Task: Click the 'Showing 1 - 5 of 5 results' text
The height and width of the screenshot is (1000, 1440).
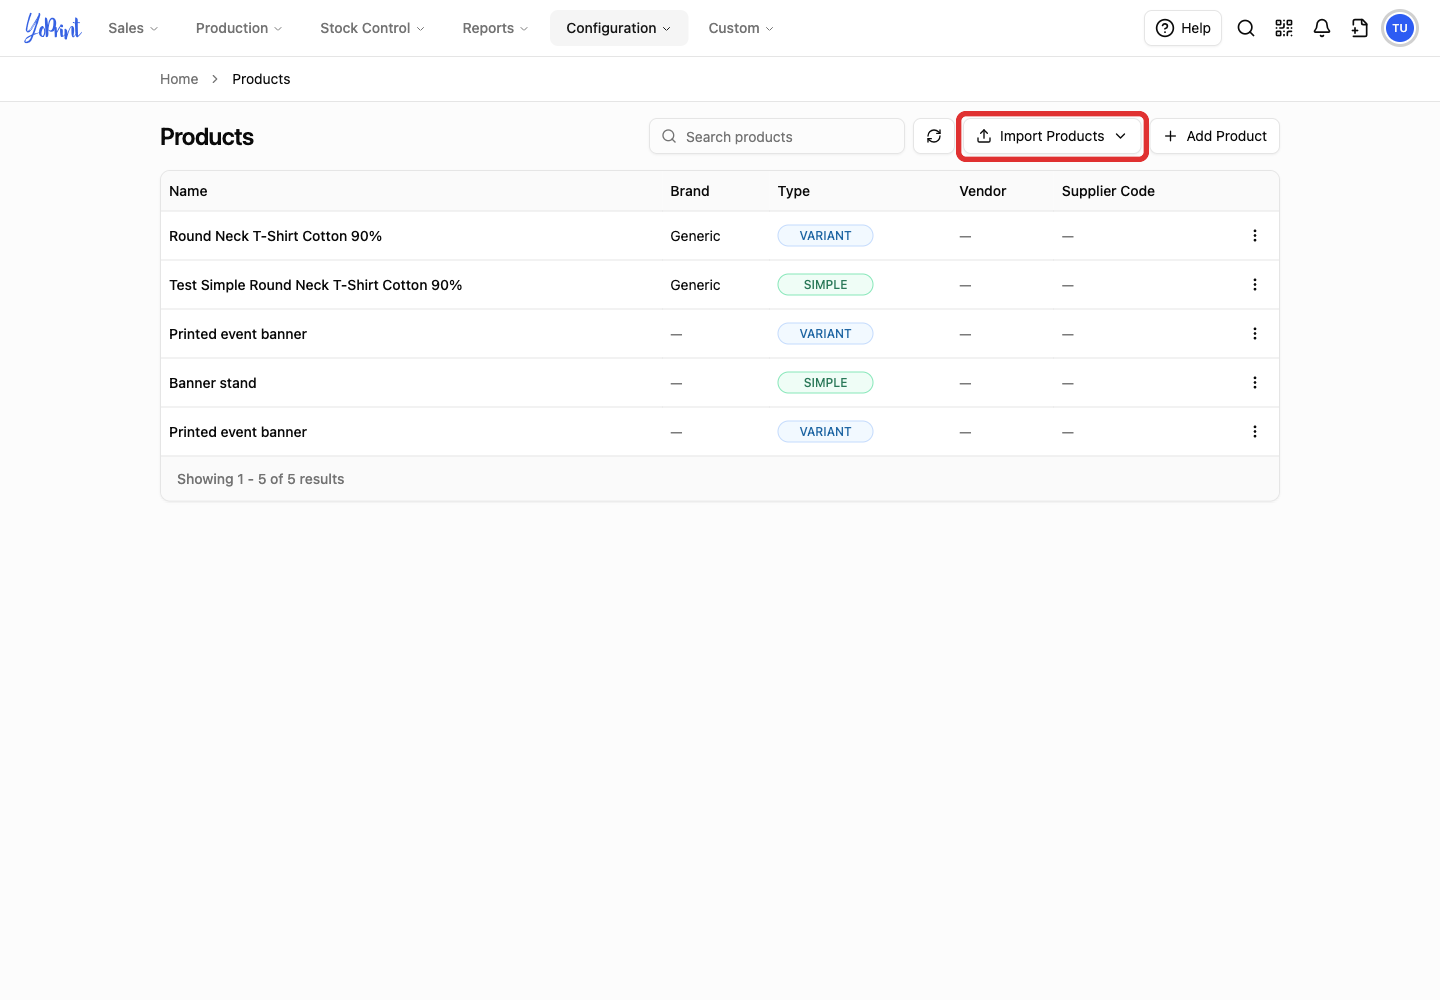Action: 260,479
